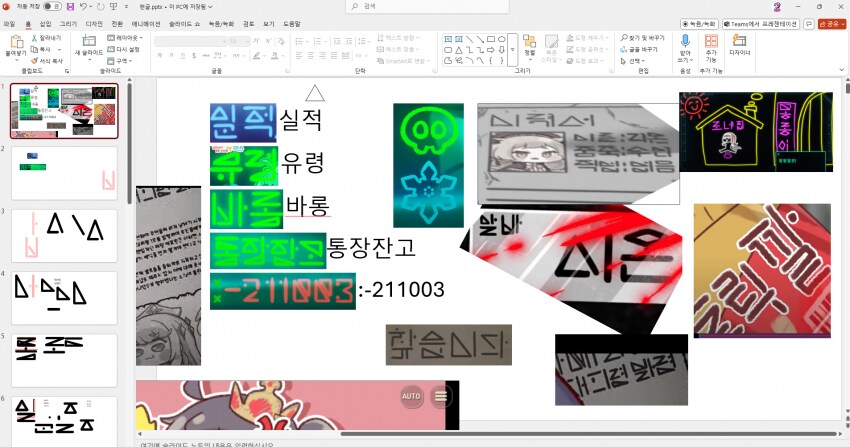Switch to the 전환 (Transitions) tab
The height and width of the screenshot is (447, 850).
click(x=117, y=24)
